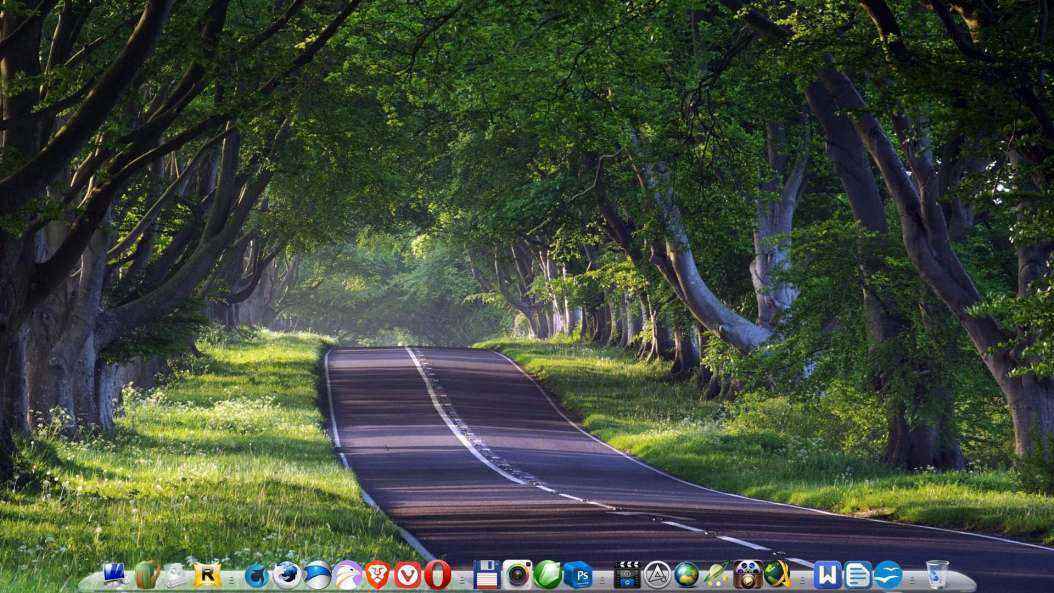Open the red Opera browser icon
1054x593 pixels.
pos(438,576)
